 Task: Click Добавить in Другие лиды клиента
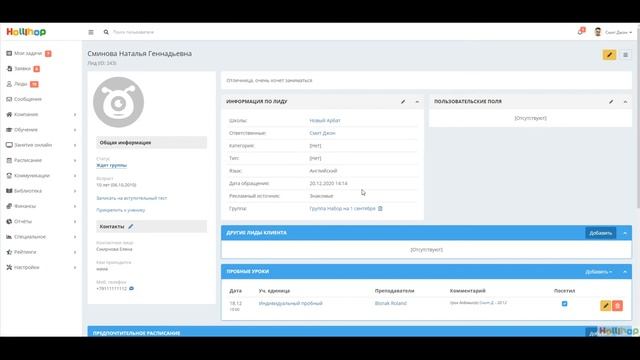click(x=600, y=233)
